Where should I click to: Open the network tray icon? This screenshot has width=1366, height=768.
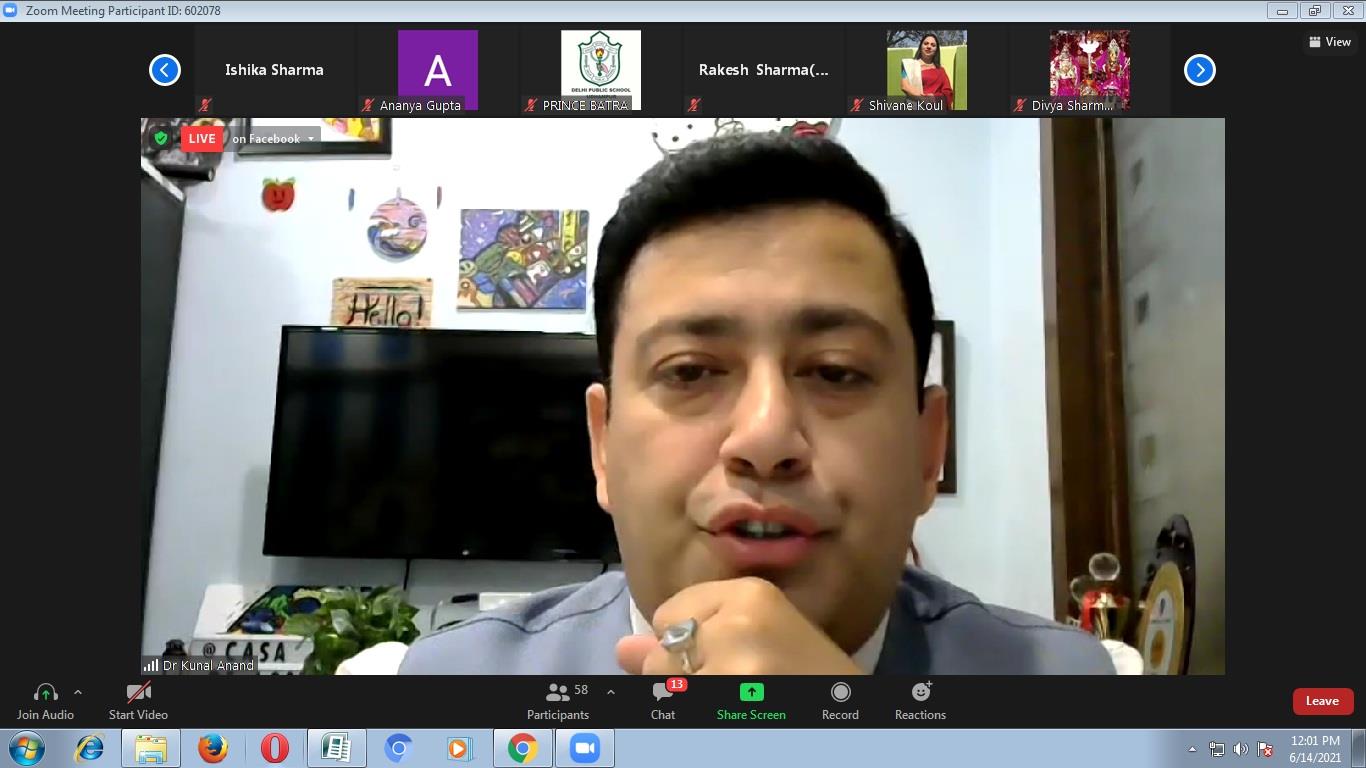click(x=1217, y=749)
